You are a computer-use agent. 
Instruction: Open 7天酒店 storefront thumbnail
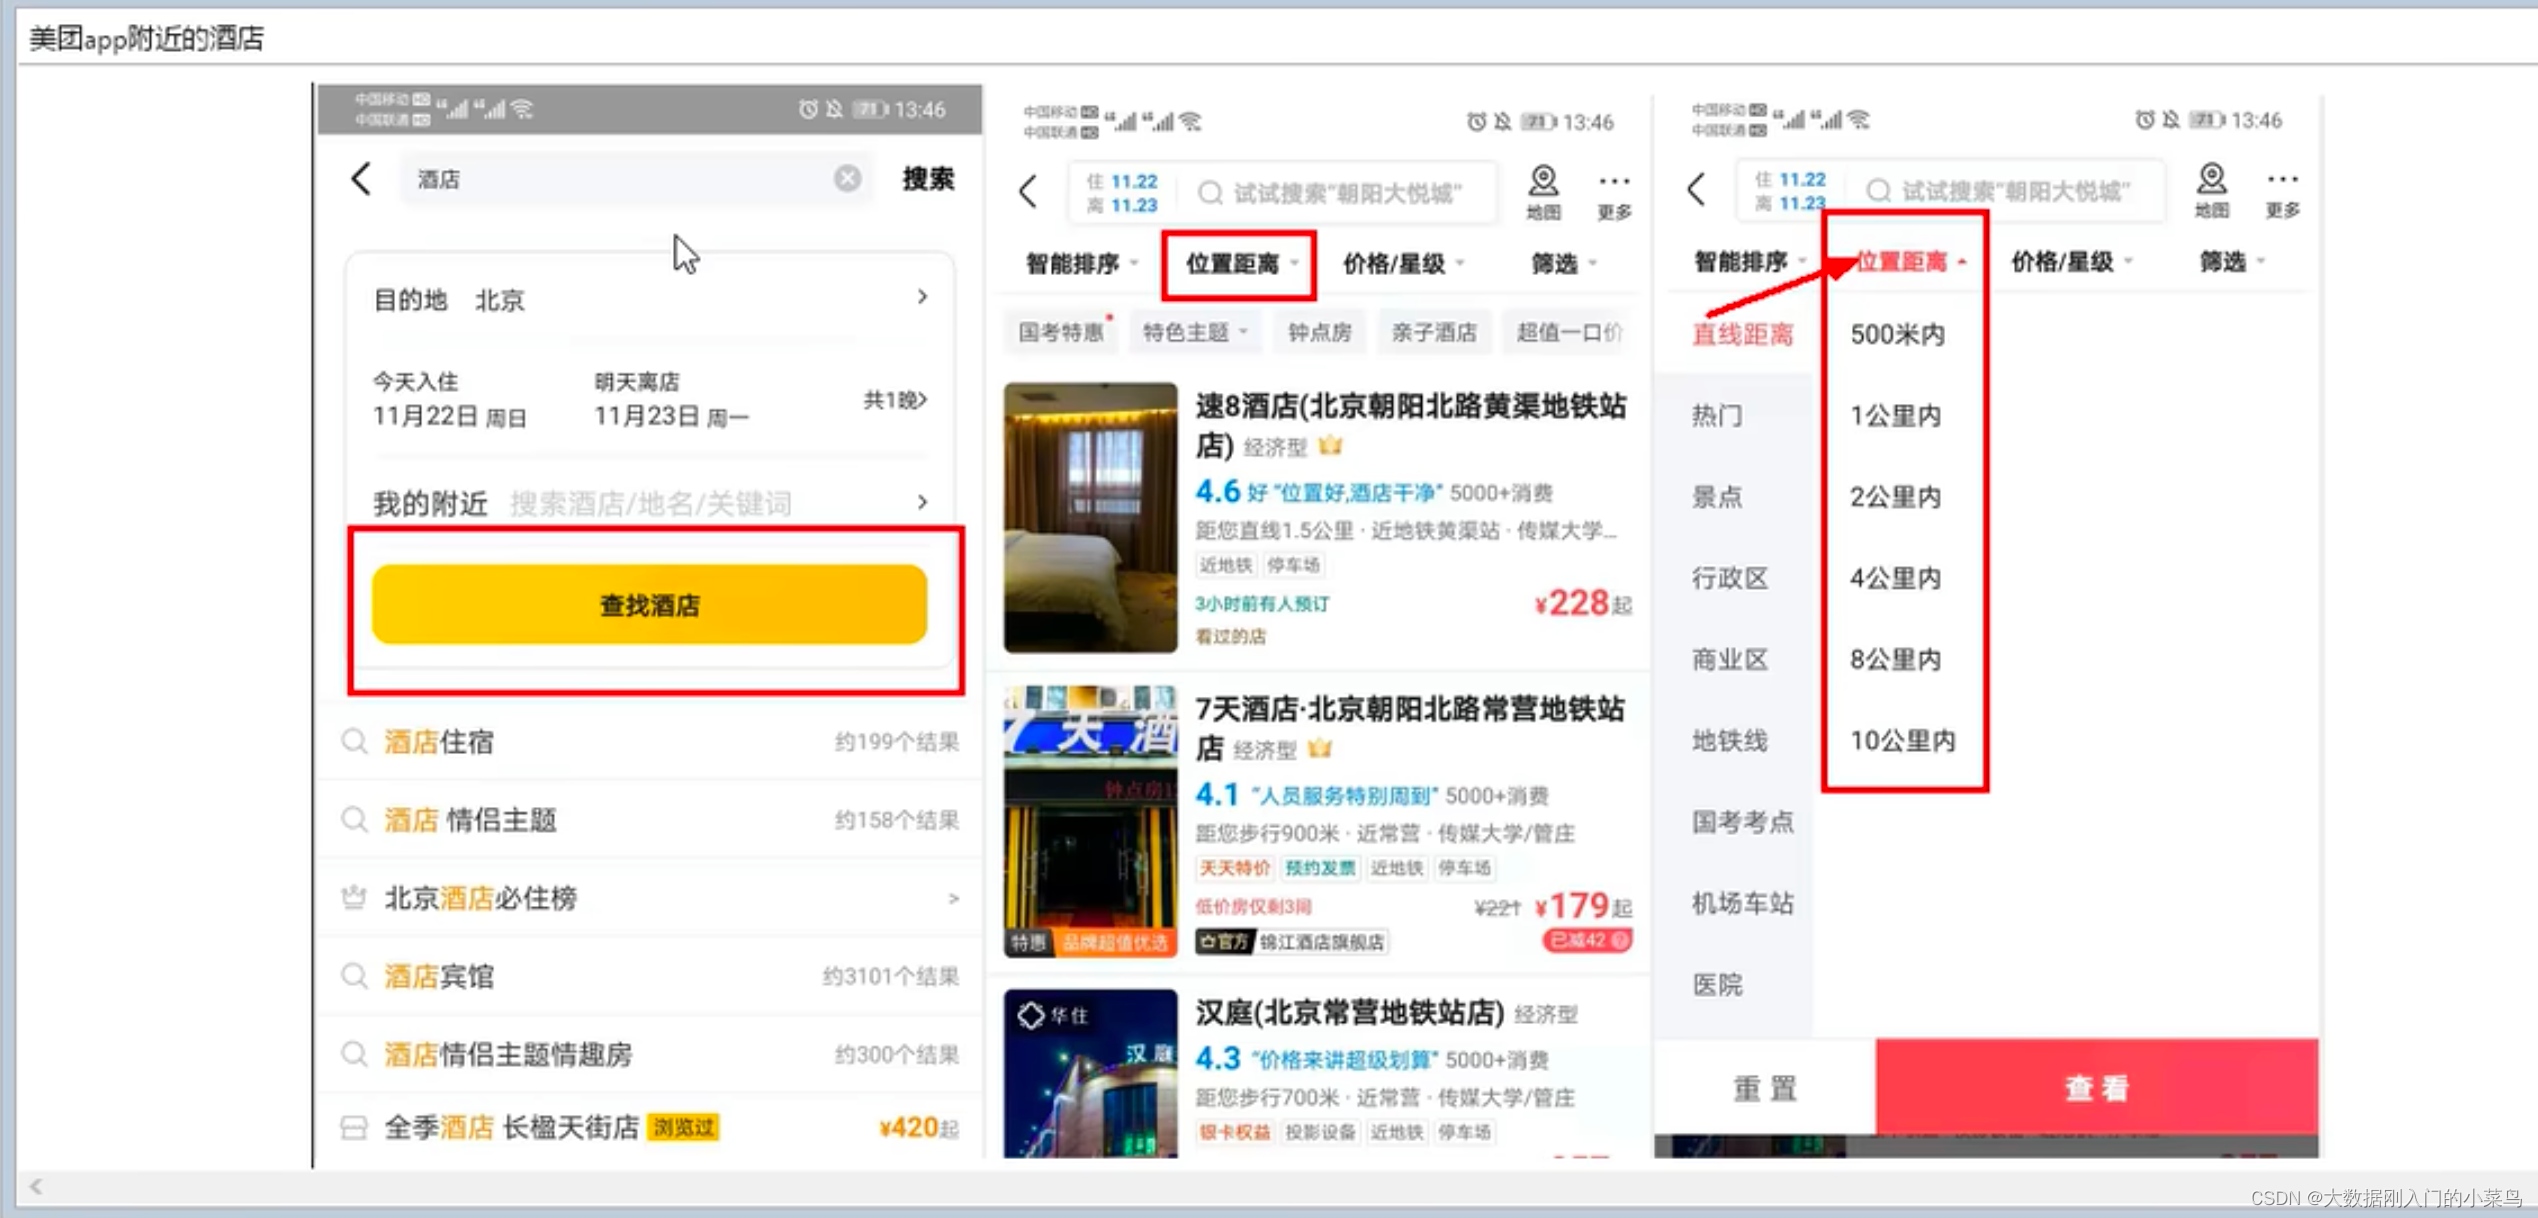pos(1091,821)
